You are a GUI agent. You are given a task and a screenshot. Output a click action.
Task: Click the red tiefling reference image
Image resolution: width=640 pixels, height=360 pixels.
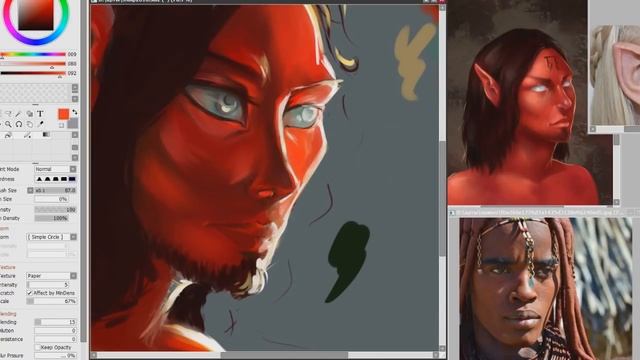pos(530,102)
